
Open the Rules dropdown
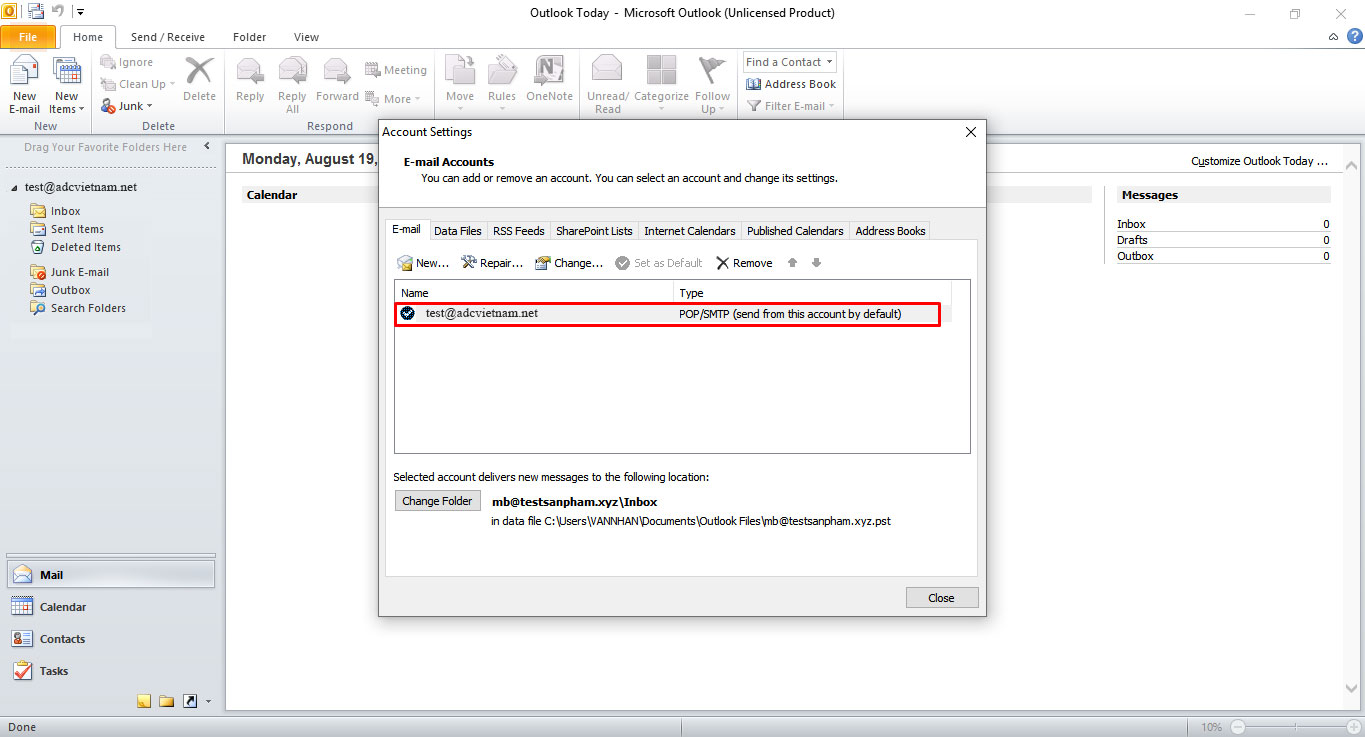click(502, 80)
